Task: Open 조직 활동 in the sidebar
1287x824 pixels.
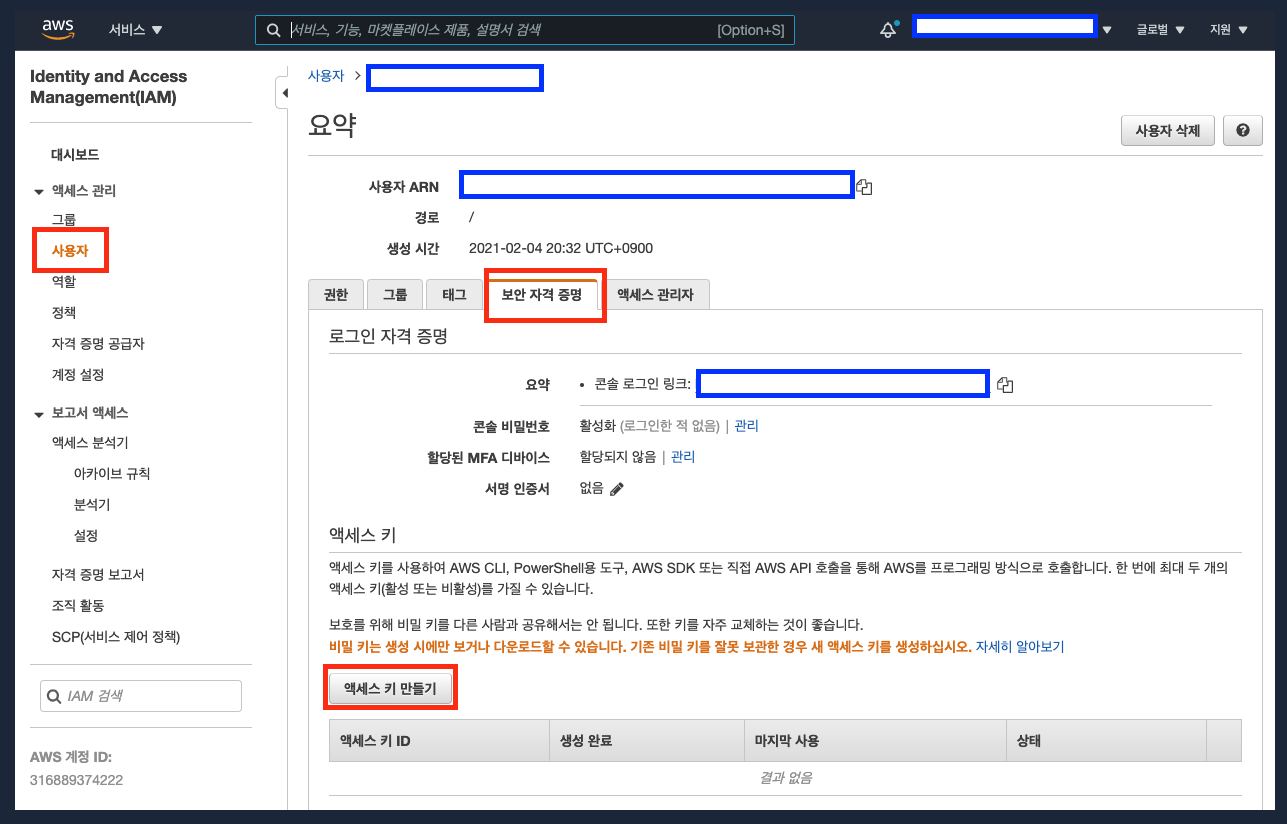Action: pos(78,606)
